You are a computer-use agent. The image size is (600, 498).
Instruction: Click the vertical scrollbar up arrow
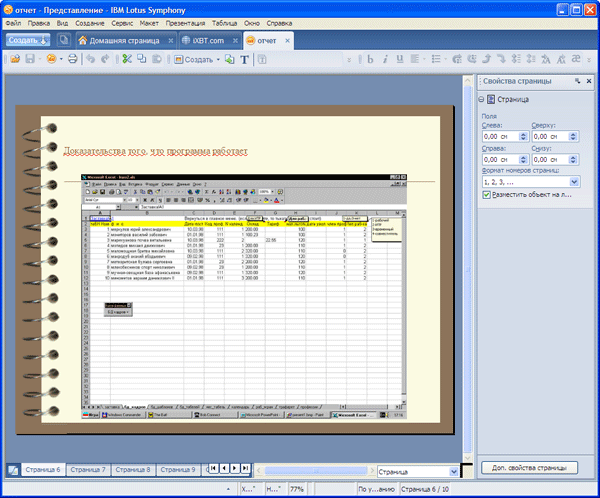coord(468,80)
